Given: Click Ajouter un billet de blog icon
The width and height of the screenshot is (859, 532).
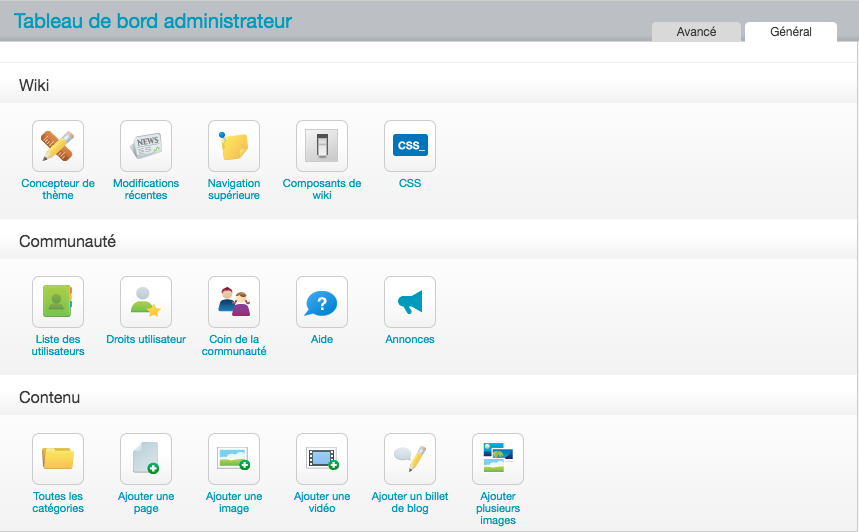Looking at the screenshot, I should tap(410, 459).
